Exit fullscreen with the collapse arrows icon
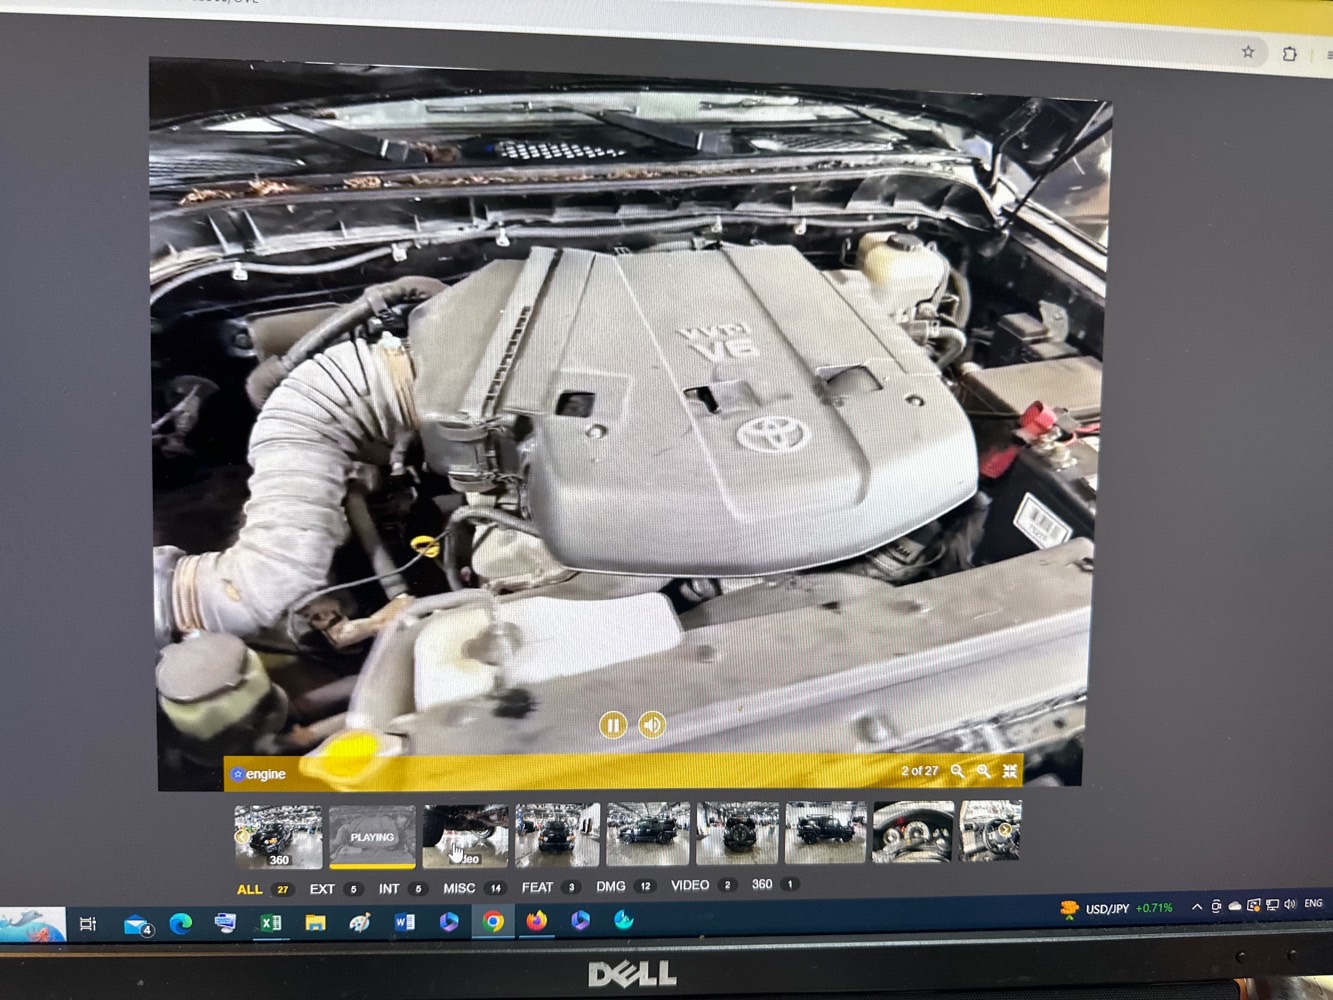The image size is (1333, 1000). pyautogui.click(x=1010, y=771)
